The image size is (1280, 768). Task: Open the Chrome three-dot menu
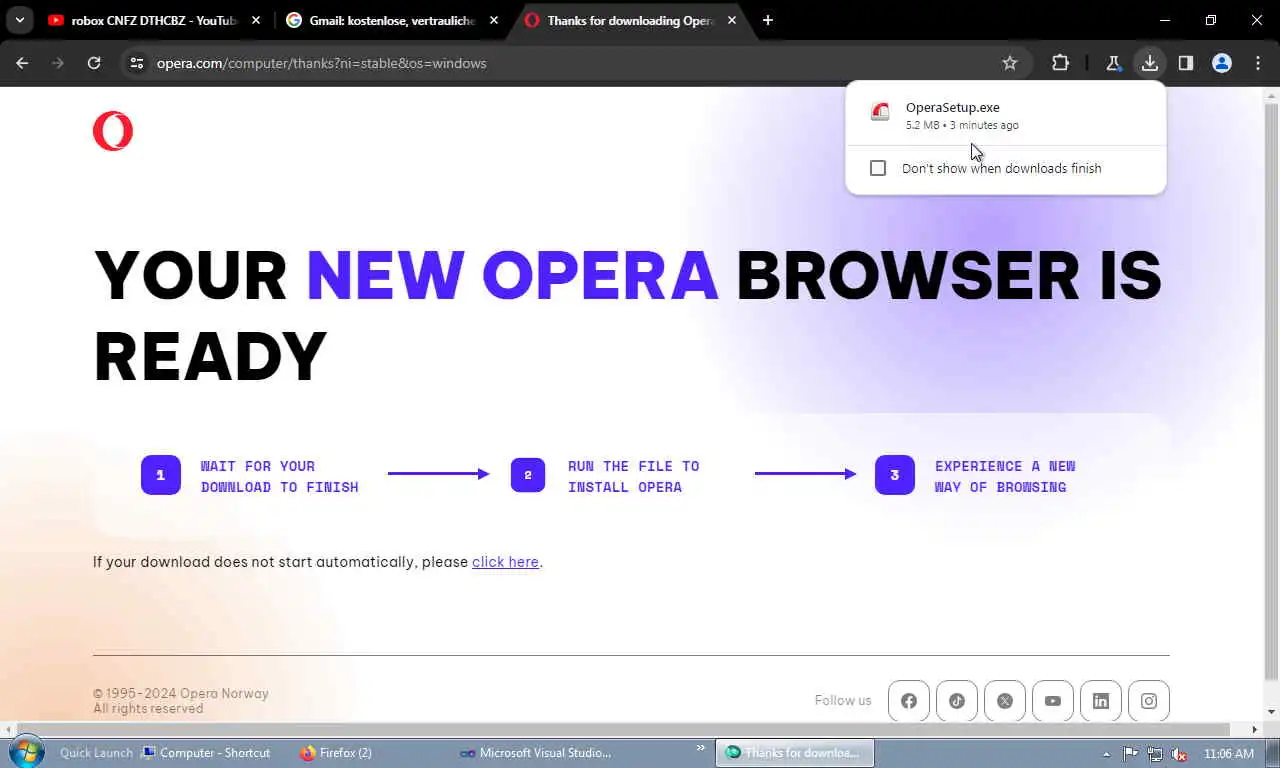tap(1258, 63)
